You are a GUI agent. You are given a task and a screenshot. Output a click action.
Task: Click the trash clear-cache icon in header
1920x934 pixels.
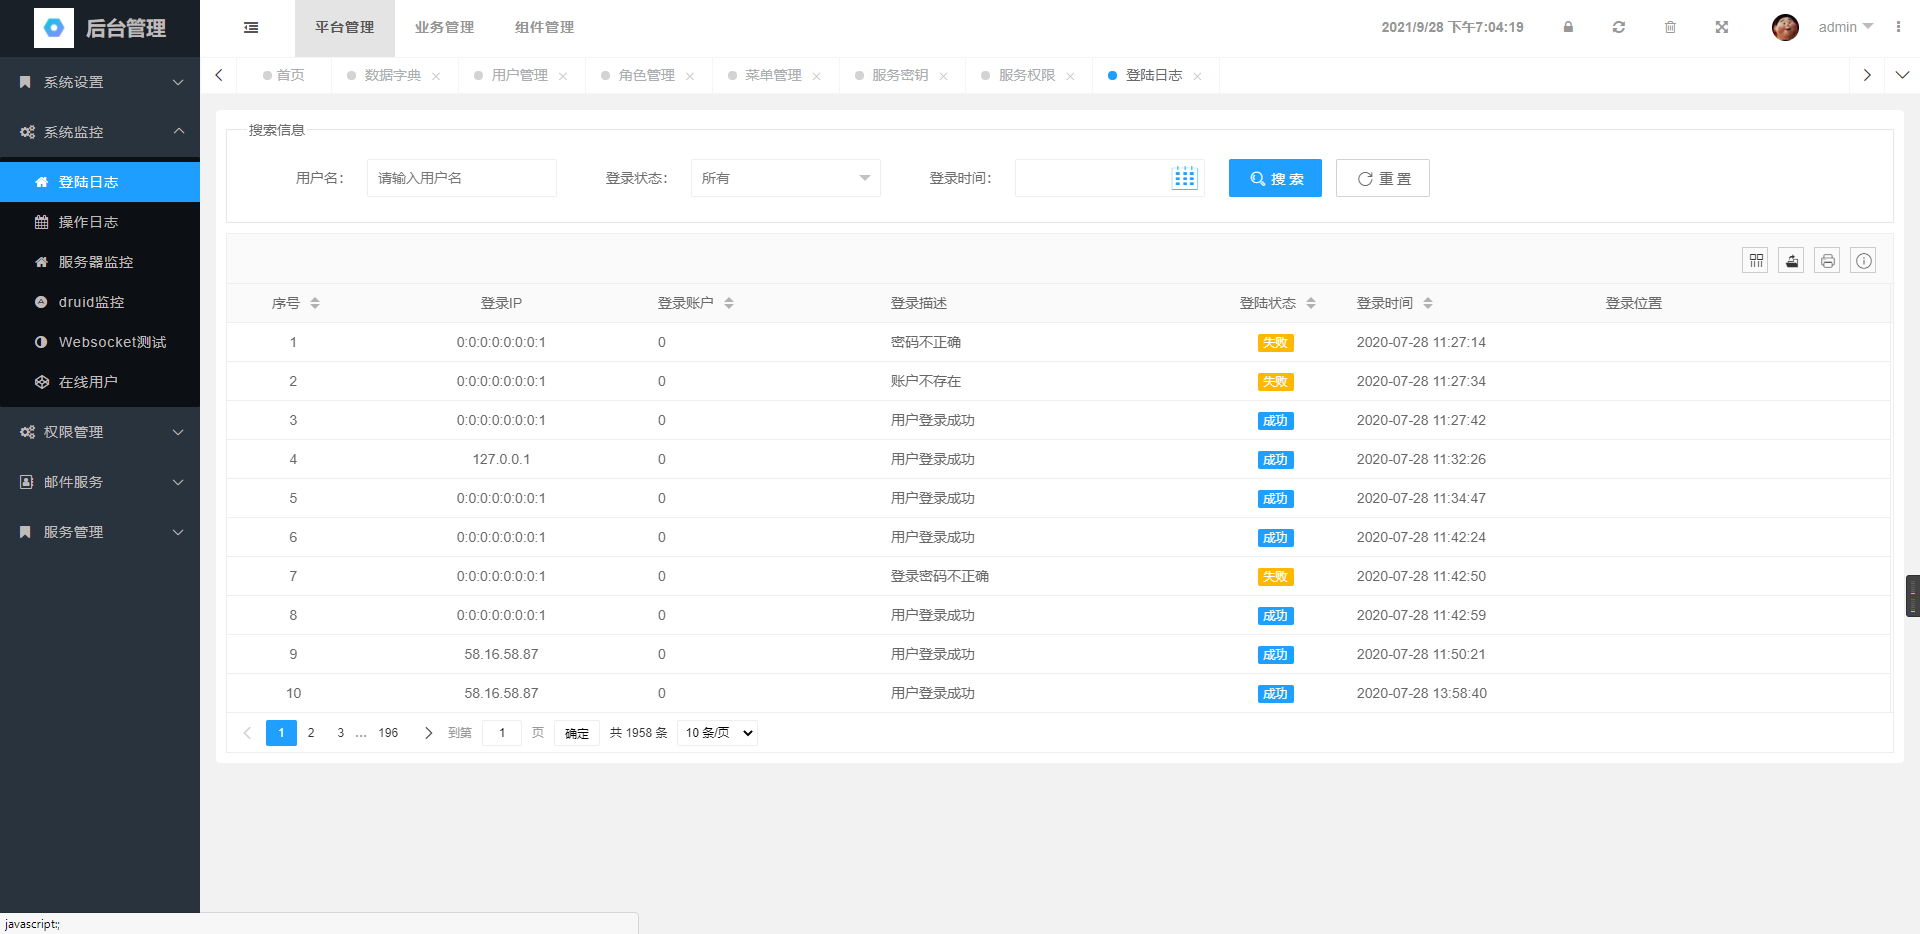point(1670,27)
